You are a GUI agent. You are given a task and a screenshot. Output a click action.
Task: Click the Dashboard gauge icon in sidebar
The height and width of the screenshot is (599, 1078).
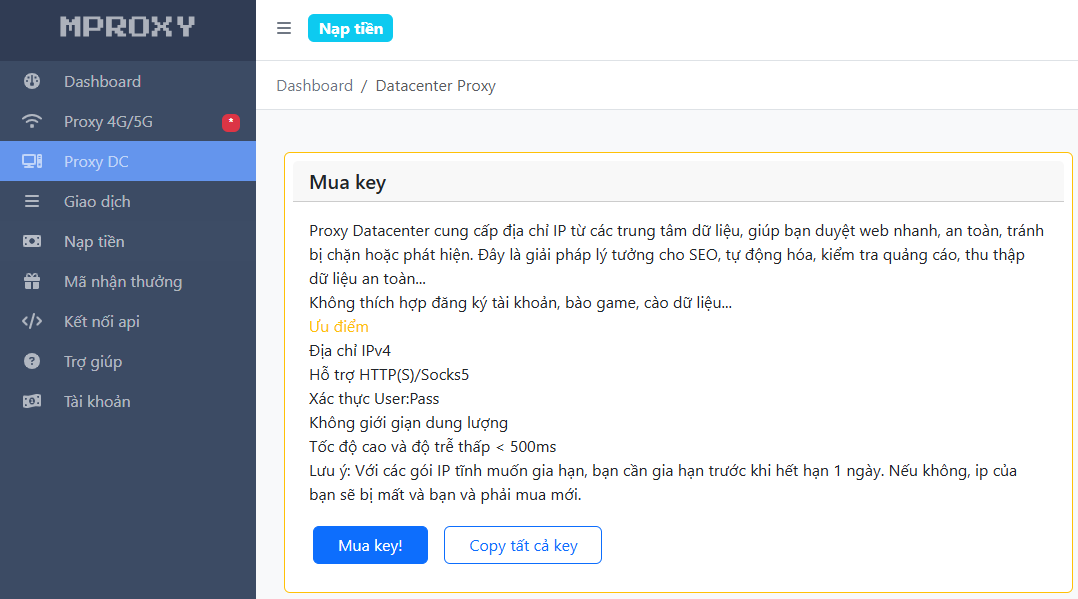[32, 82]
